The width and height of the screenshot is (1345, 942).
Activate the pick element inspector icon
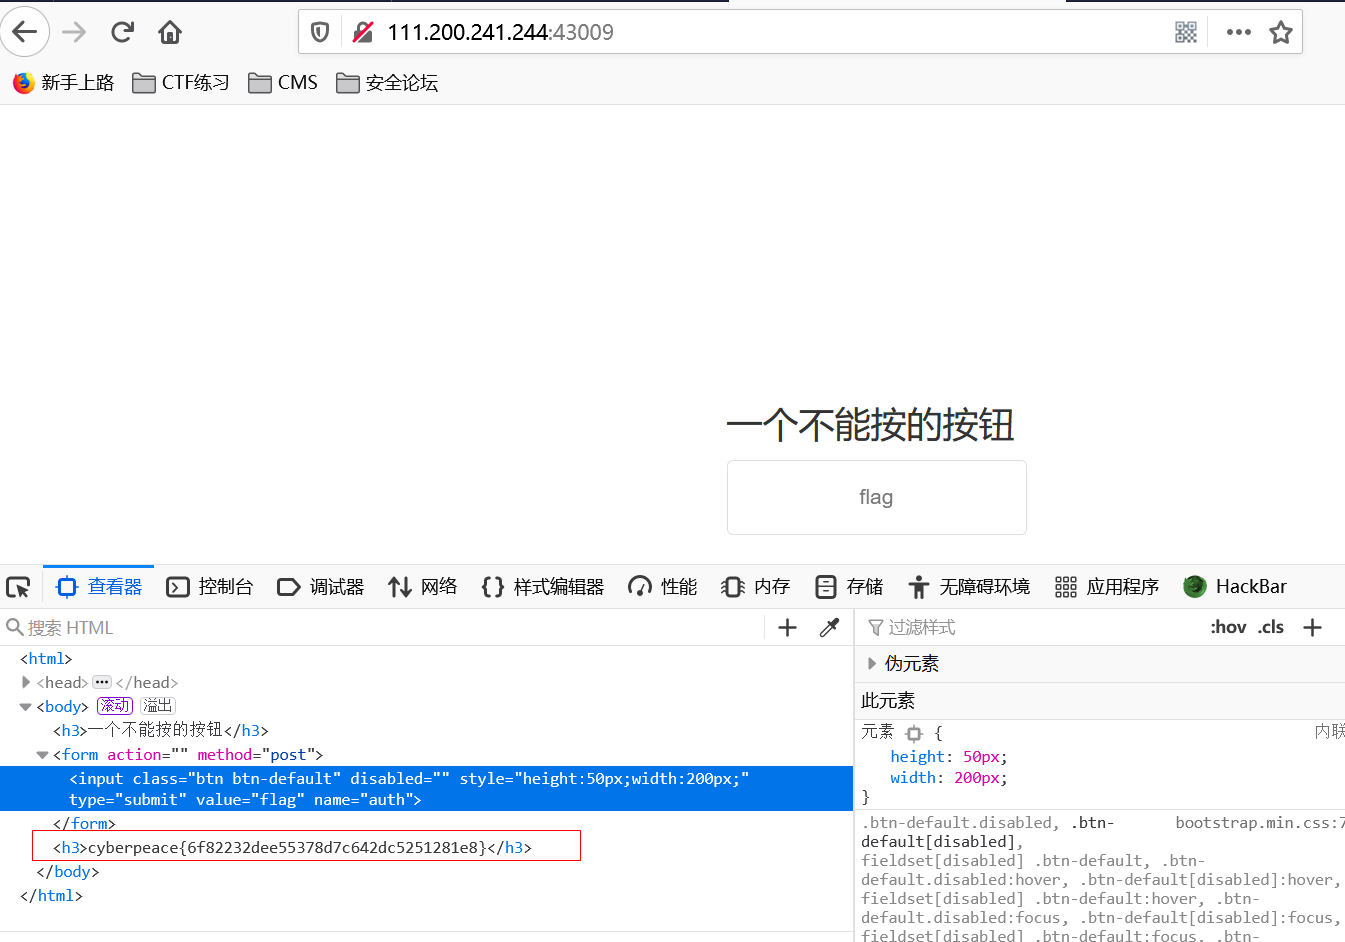tap(18, 587)
